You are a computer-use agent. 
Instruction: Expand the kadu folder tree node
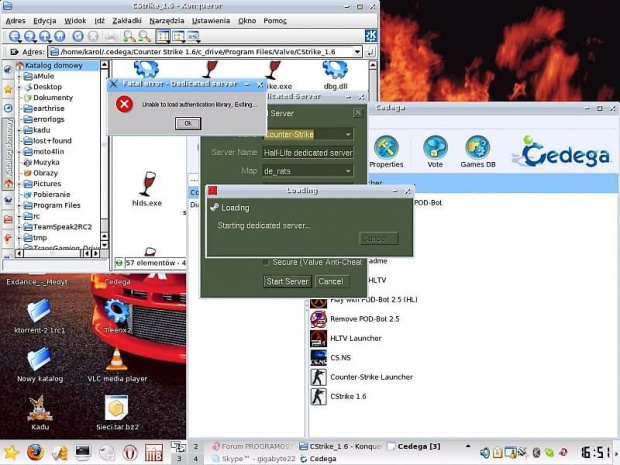19,130
